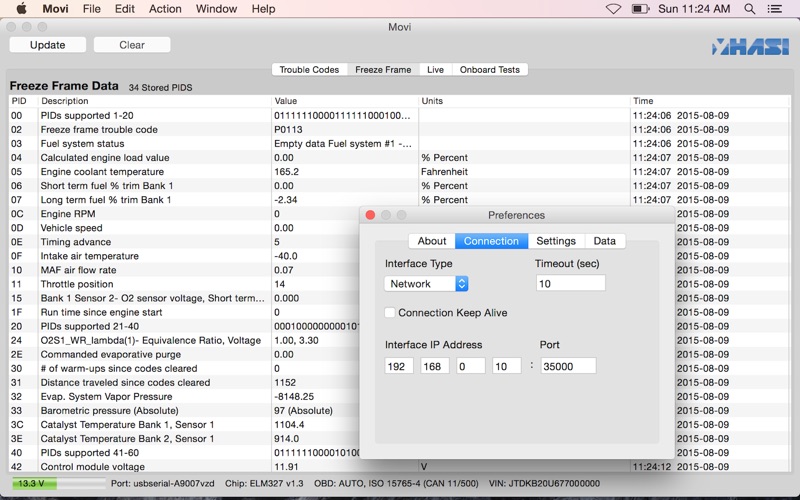
Task: Select the Control module voltage row
Action: (399, 466)
